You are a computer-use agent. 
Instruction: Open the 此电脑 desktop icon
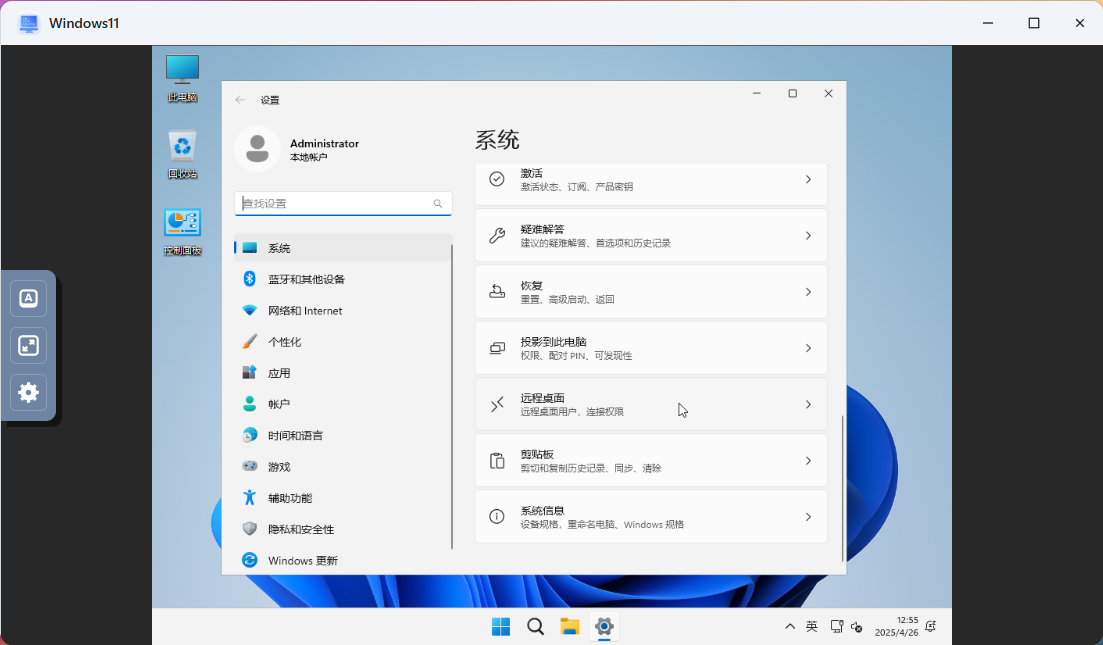pyautogui.click(x=182, y=78)
